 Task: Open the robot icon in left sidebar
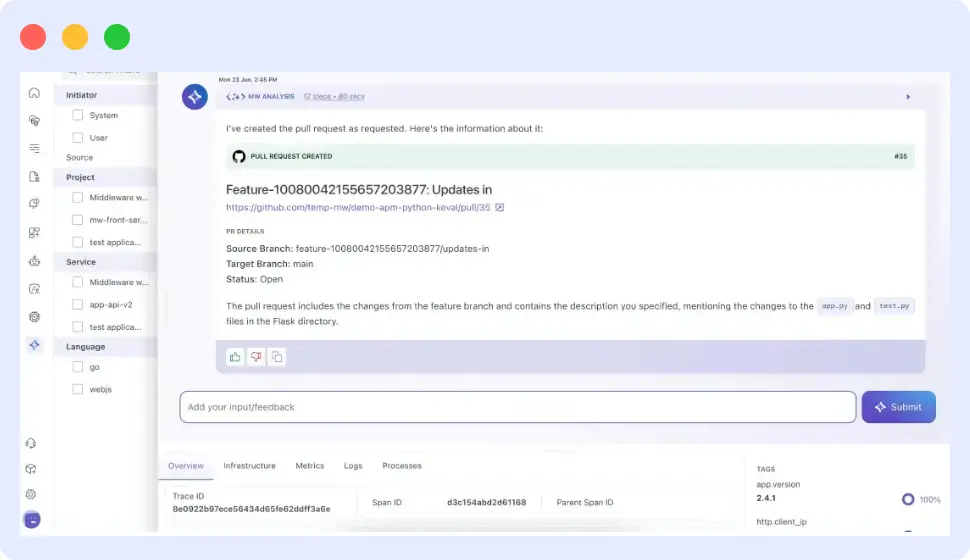click(34, 261)
